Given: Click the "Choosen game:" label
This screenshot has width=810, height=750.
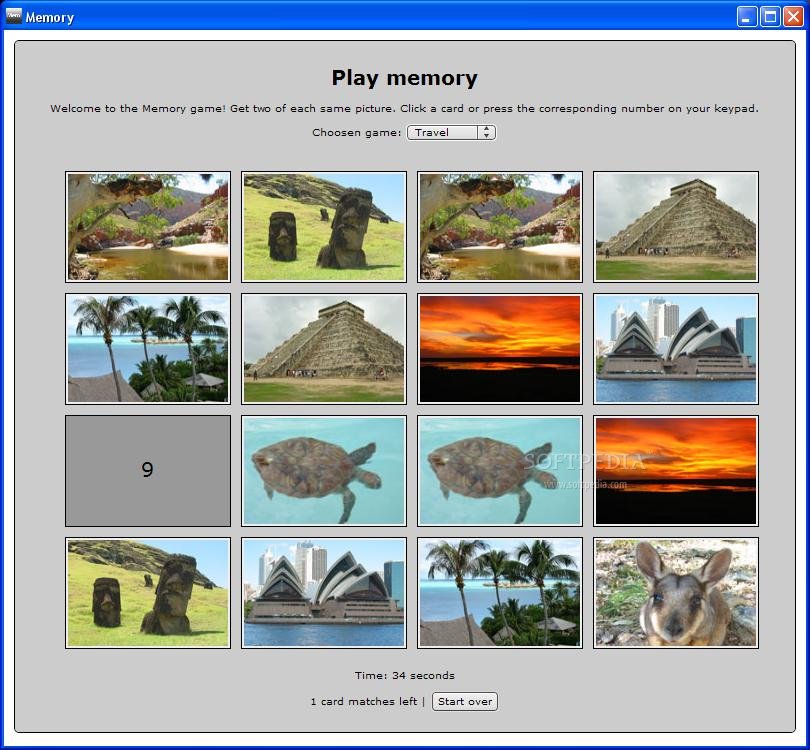Looking at the screenshot, I should click(356, 133).
